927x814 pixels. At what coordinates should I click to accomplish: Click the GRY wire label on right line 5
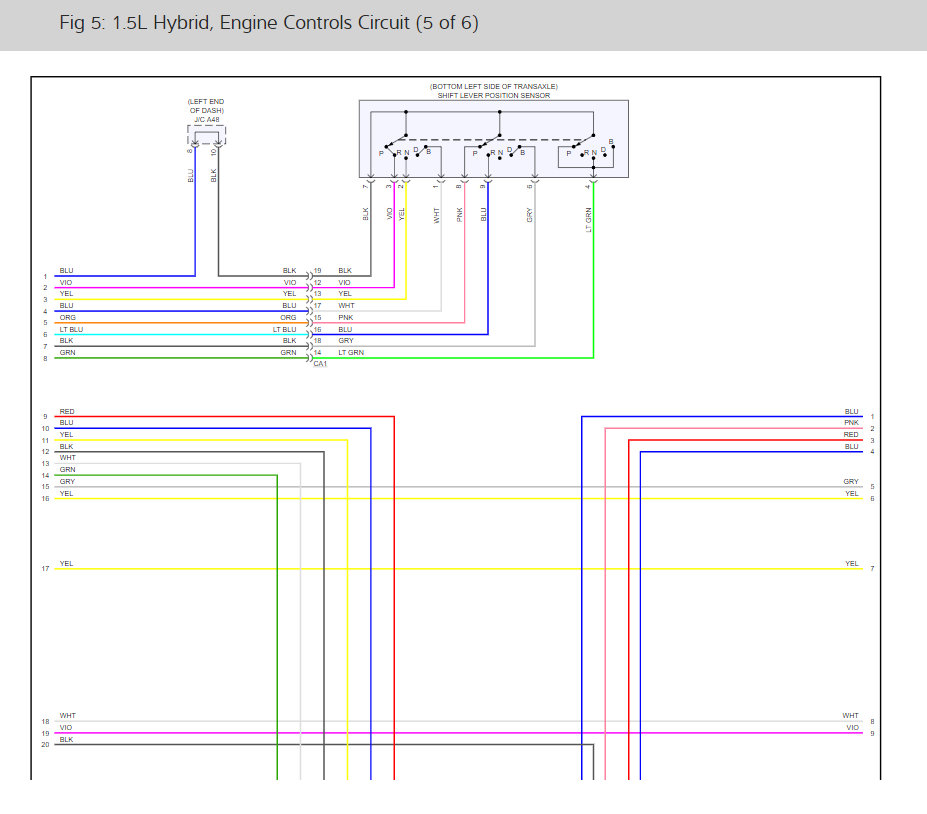pyautogui.click(x=851, y=481)
